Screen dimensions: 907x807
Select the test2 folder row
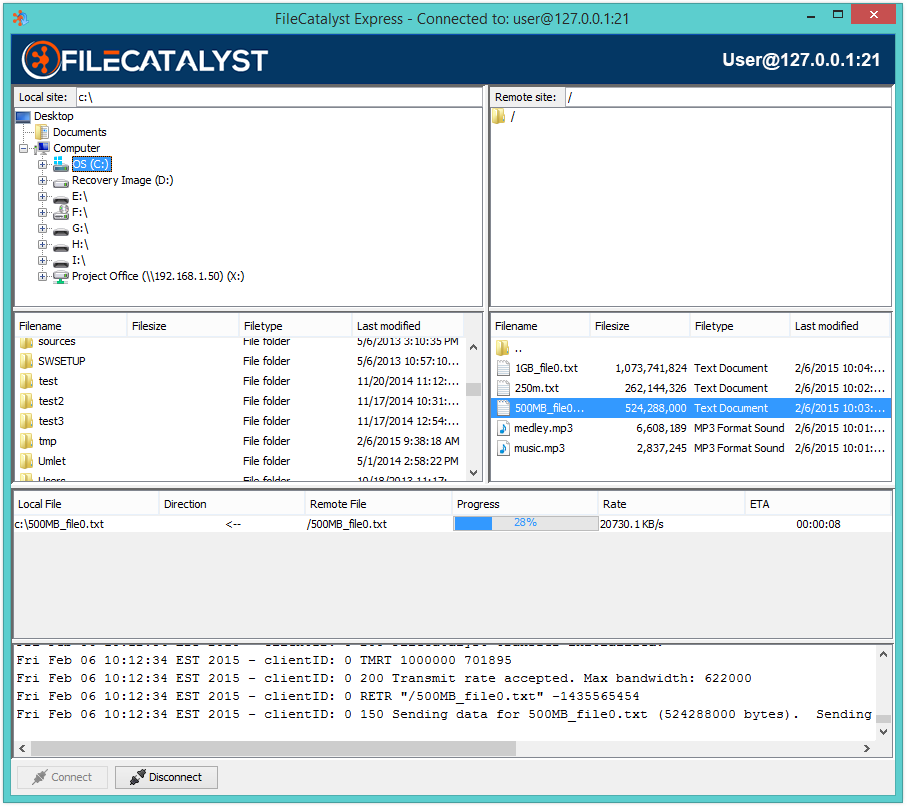click(x=240, y=401)
